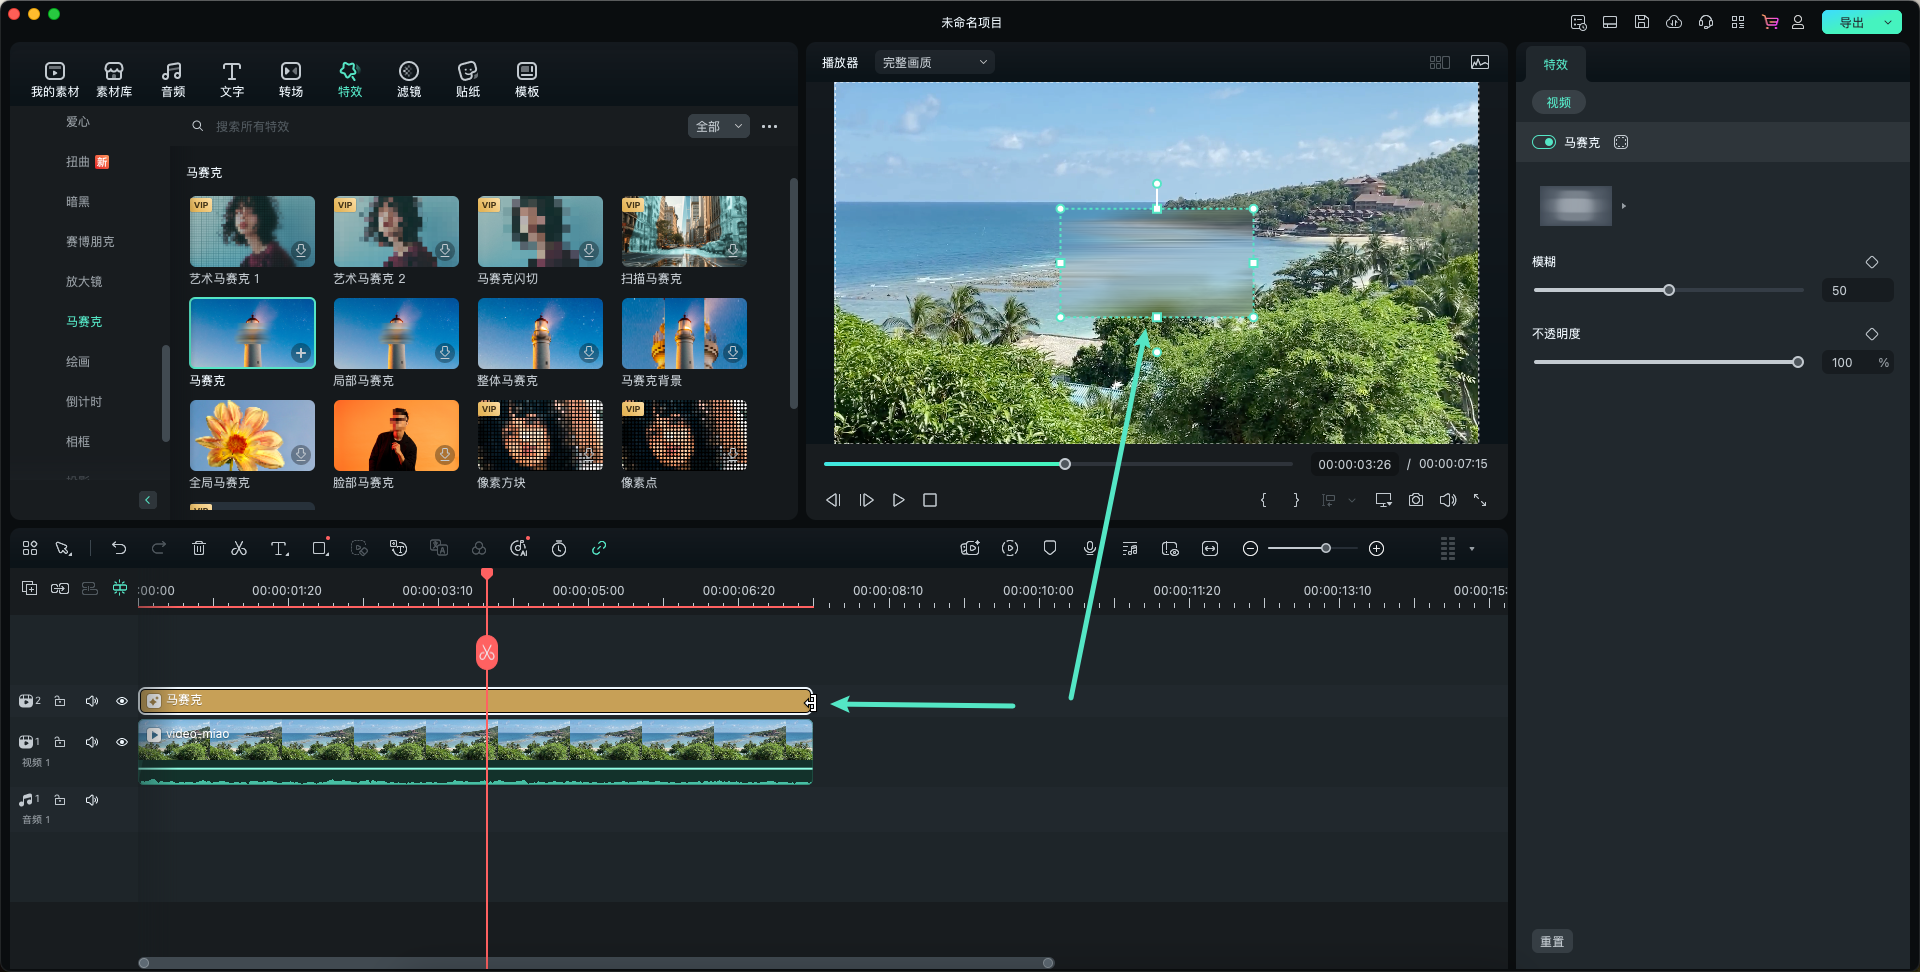Image resolution: width=1920 pixels, height=972 pixels.
Task: Open the 滤镜 filters tab
Action: coord(408,79)
